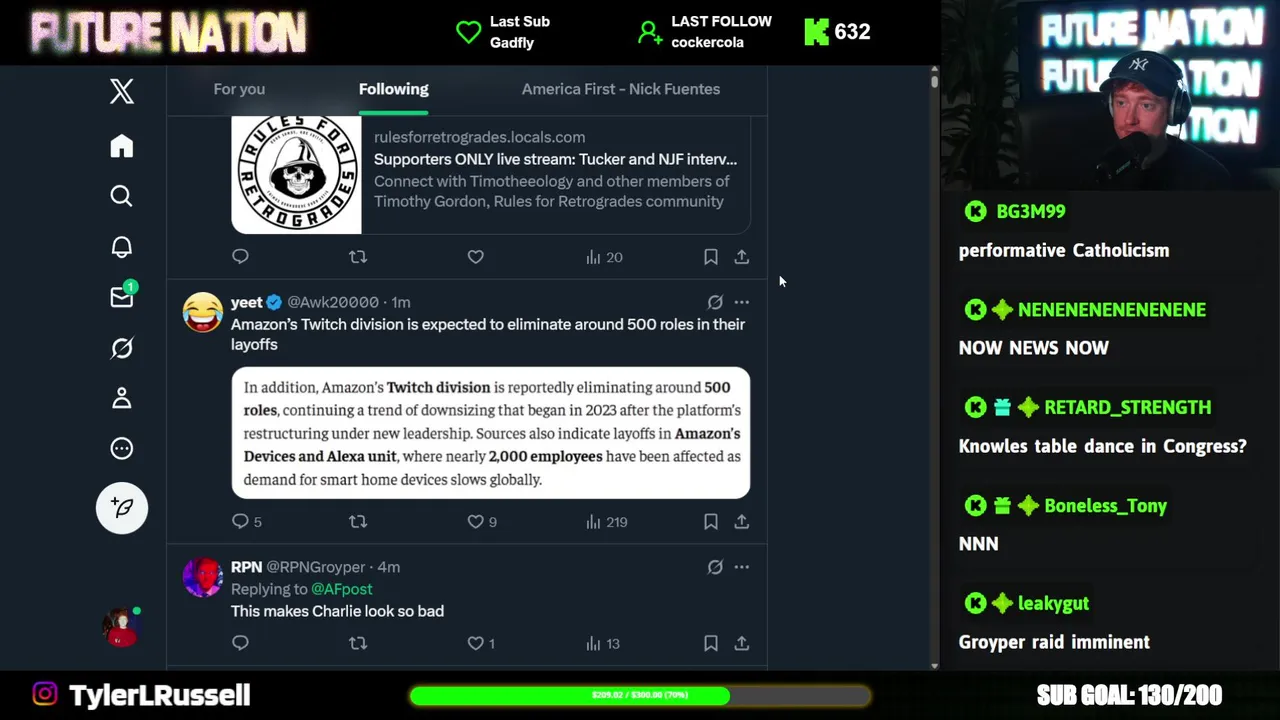The image size is (1280, 720).
Task: Click the Twitch layoffs article screenshot
Action: 490,433
